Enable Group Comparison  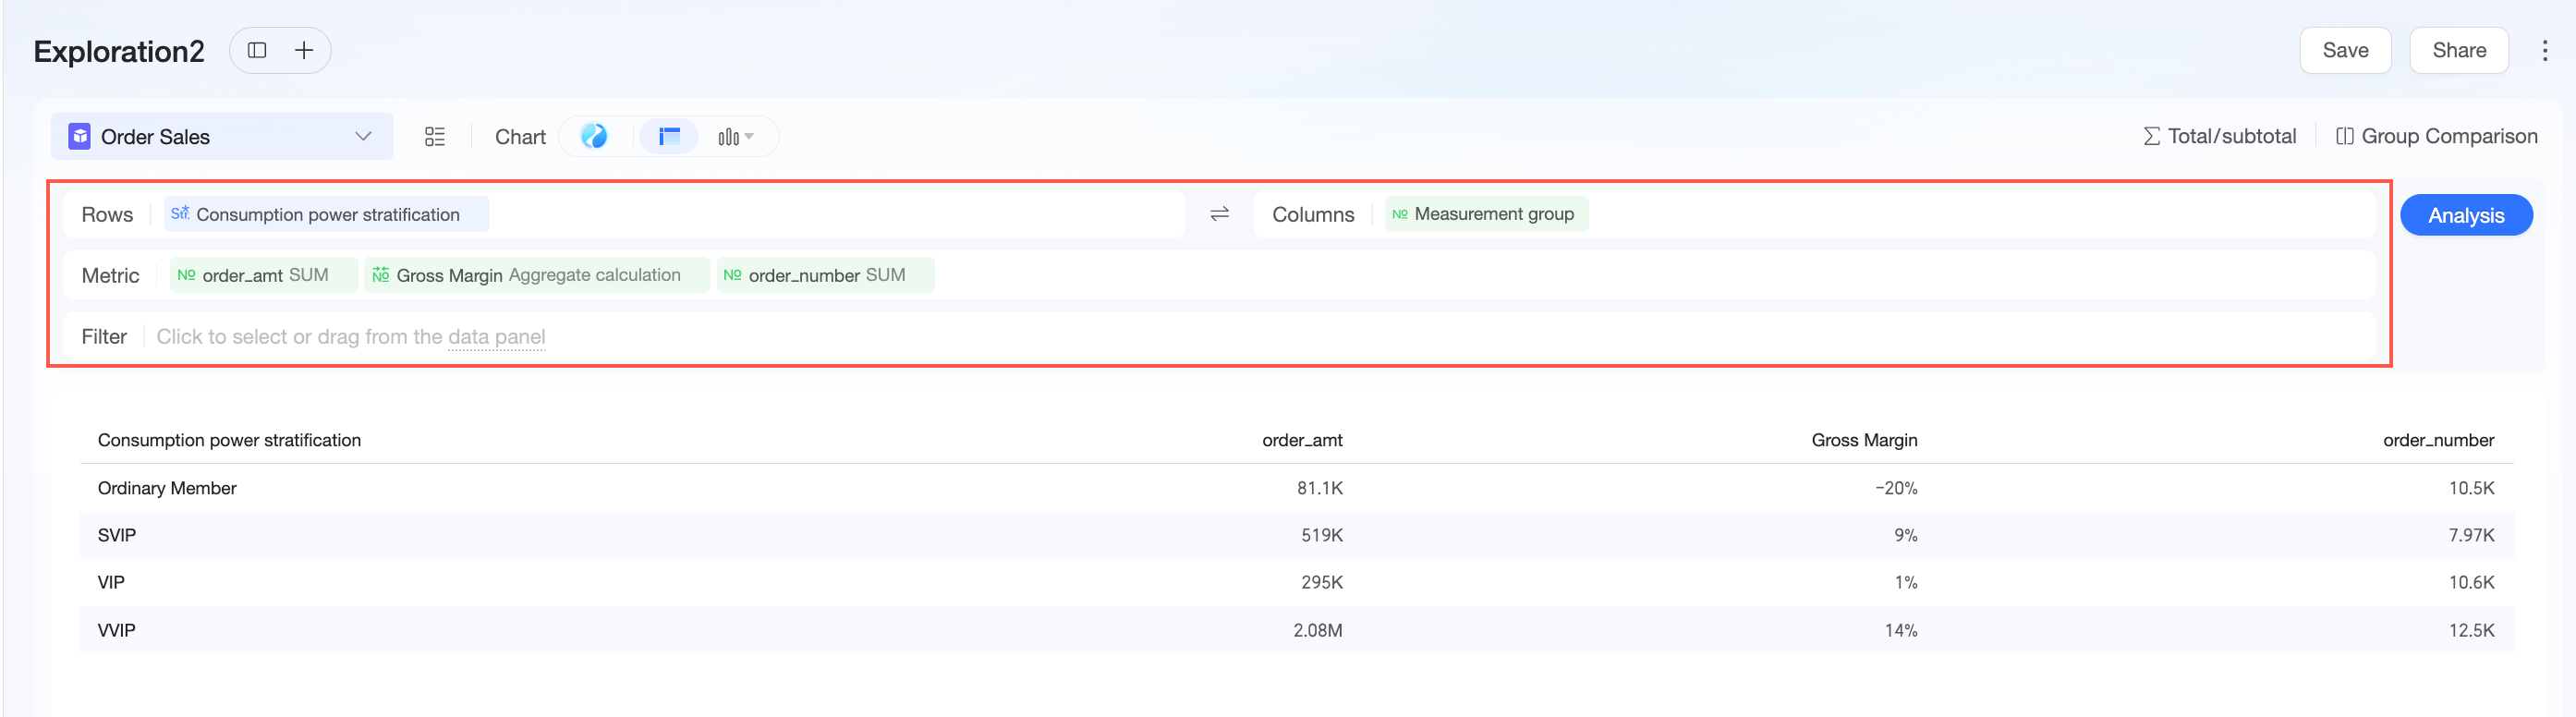click(2436, 136)
